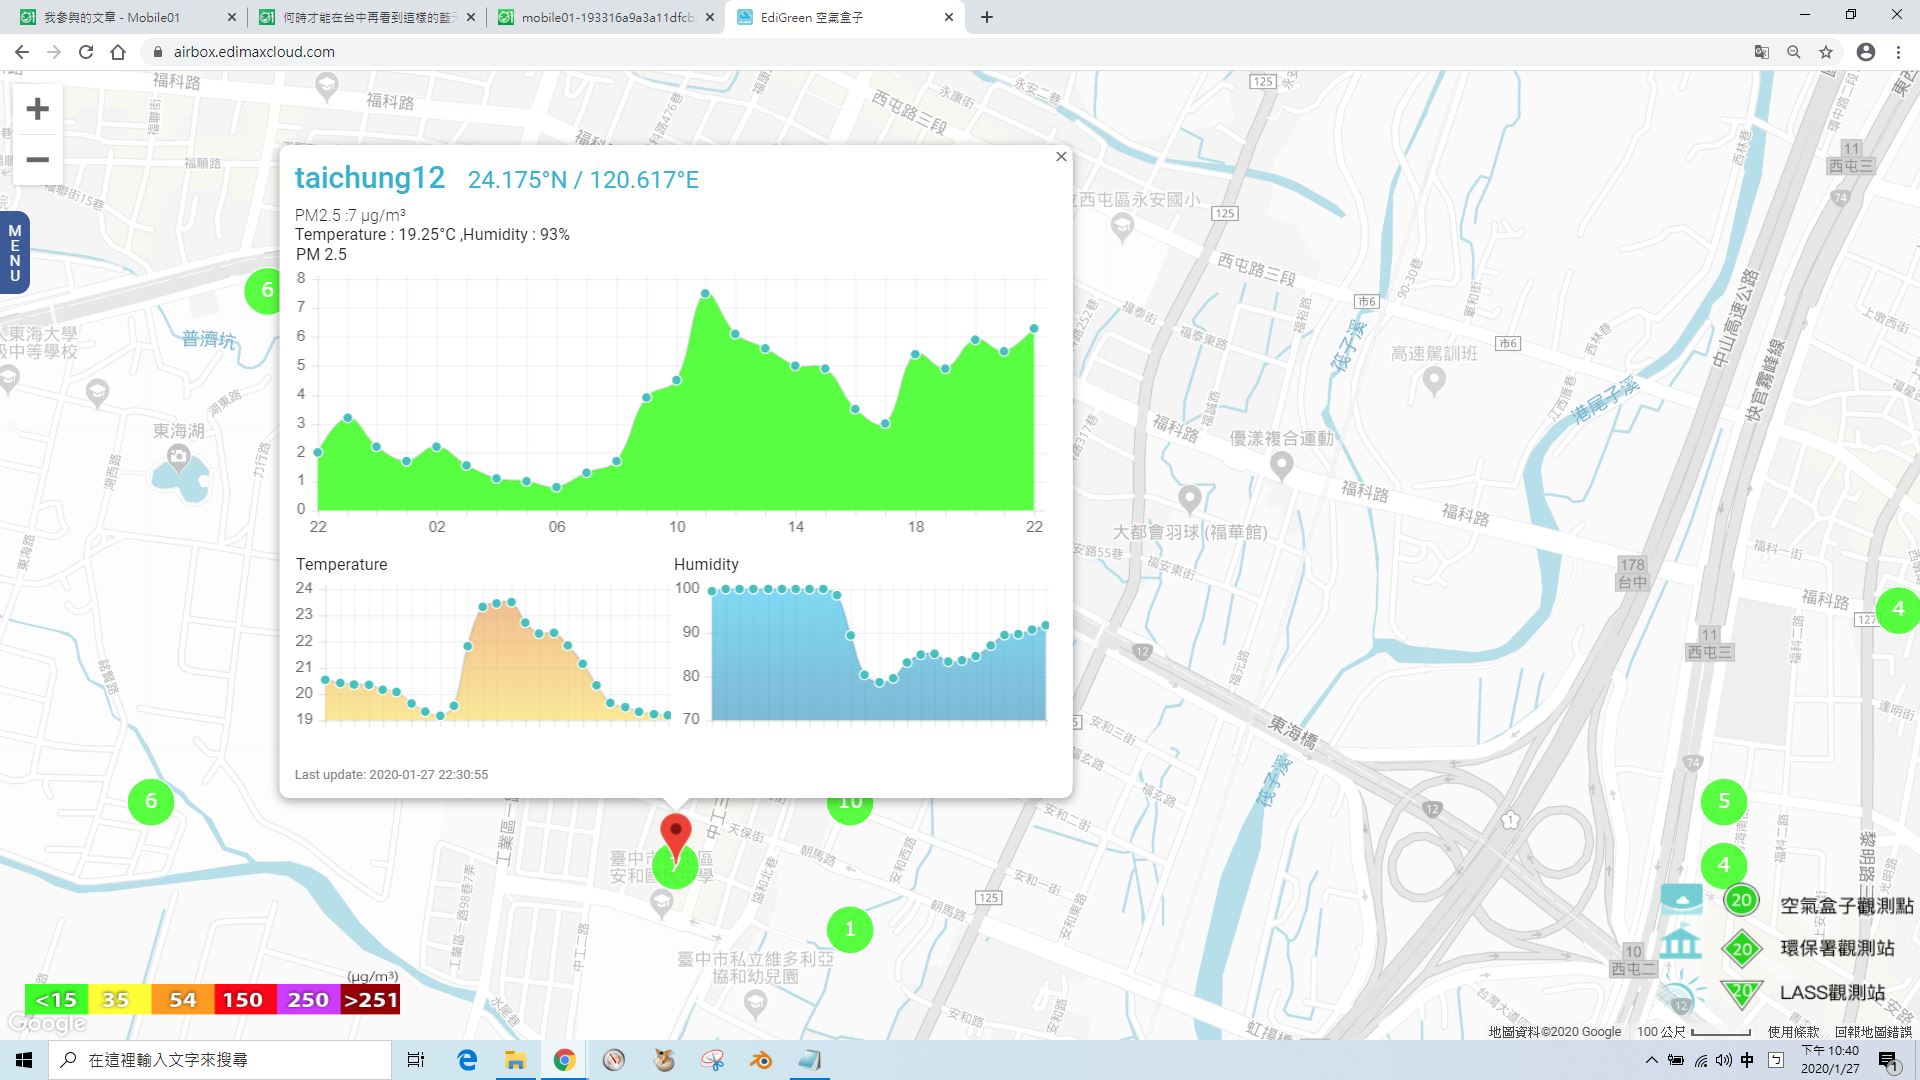1920x1080 pixels.
Task: Open the Chrome three-dot menu
Action: click(1898, 52)
